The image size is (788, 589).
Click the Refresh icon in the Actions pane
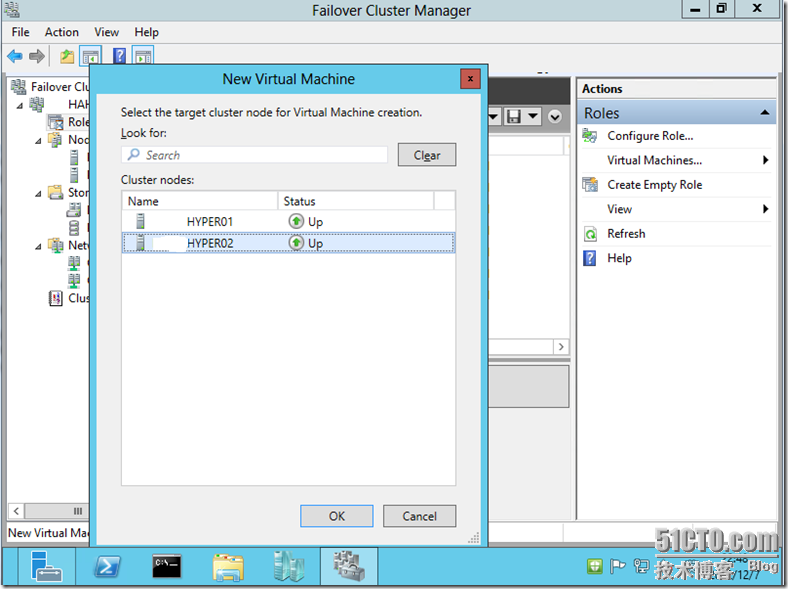tap(590, 234)
